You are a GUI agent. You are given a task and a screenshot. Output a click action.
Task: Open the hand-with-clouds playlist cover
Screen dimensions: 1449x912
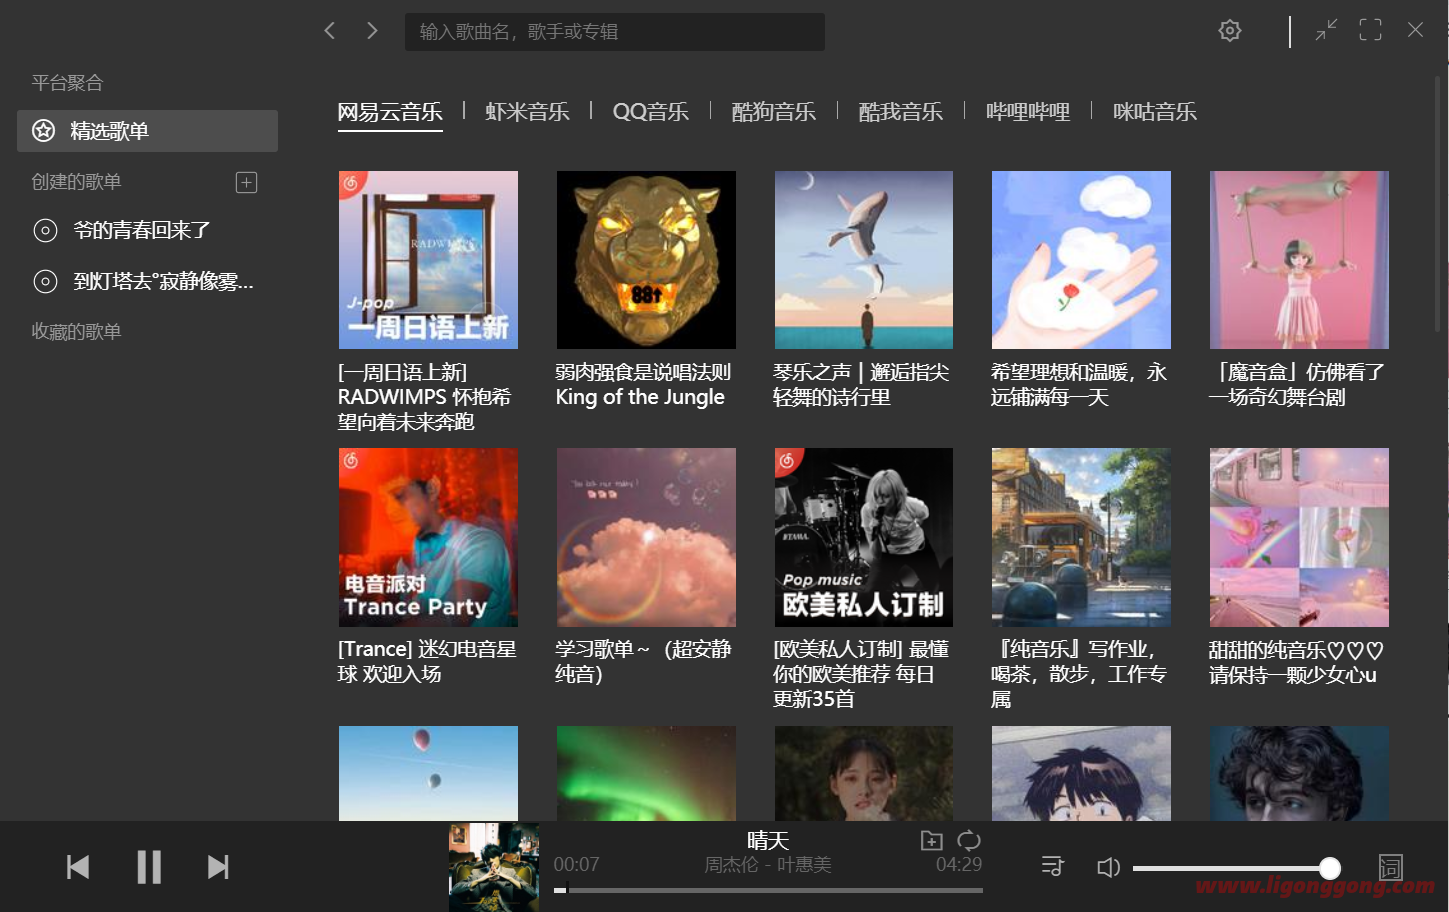[1081, 260]
